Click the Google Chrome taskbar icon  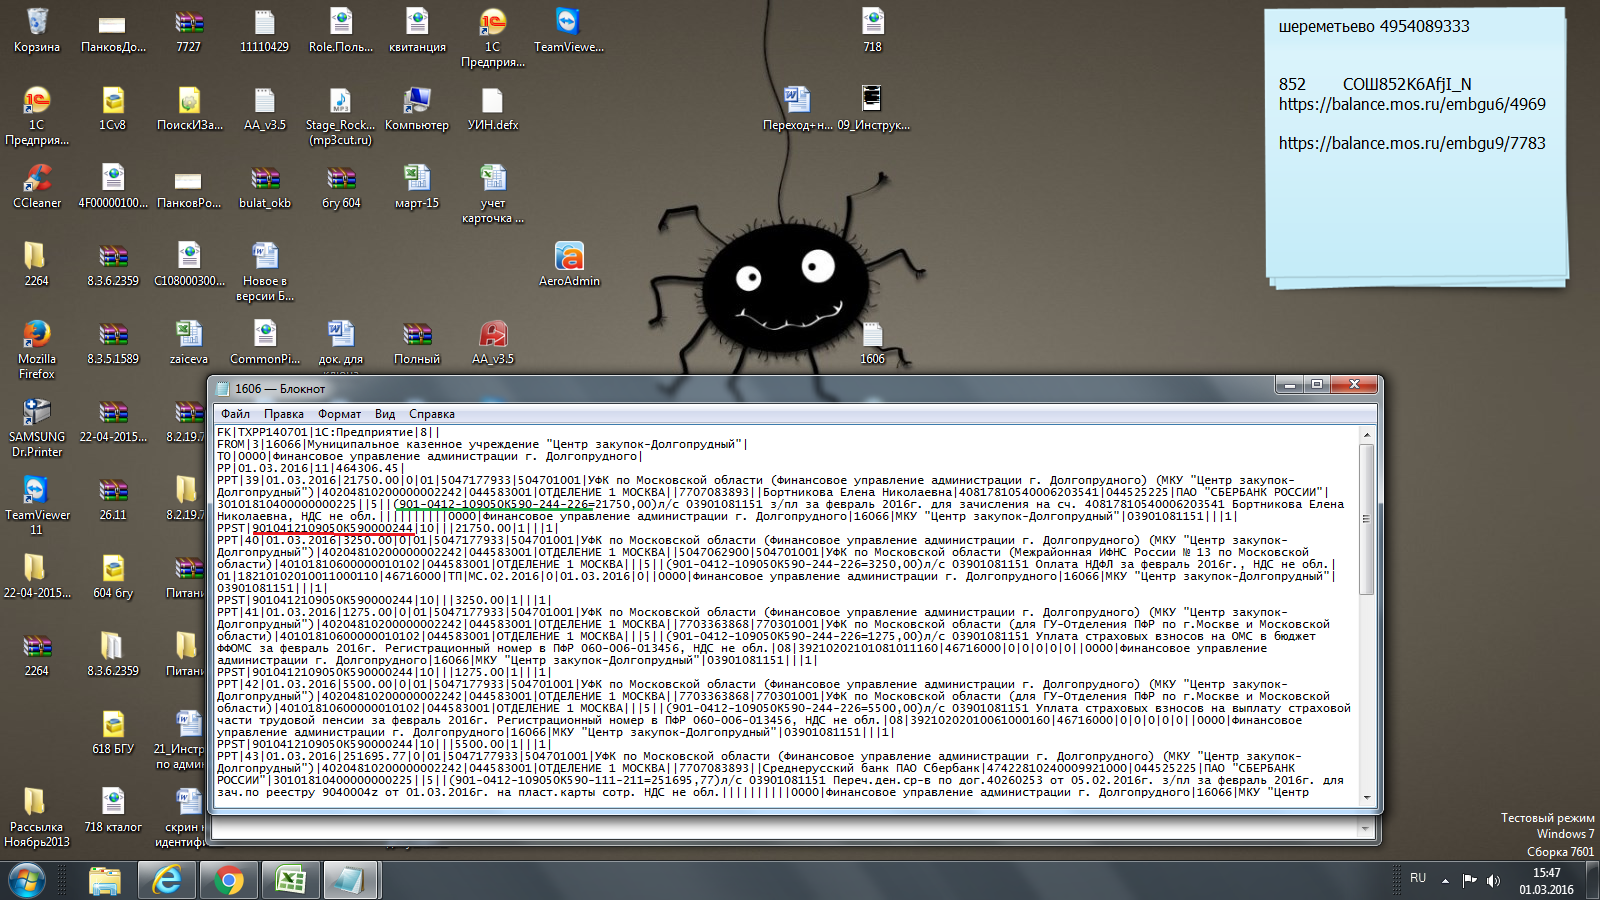pos(228,880)
